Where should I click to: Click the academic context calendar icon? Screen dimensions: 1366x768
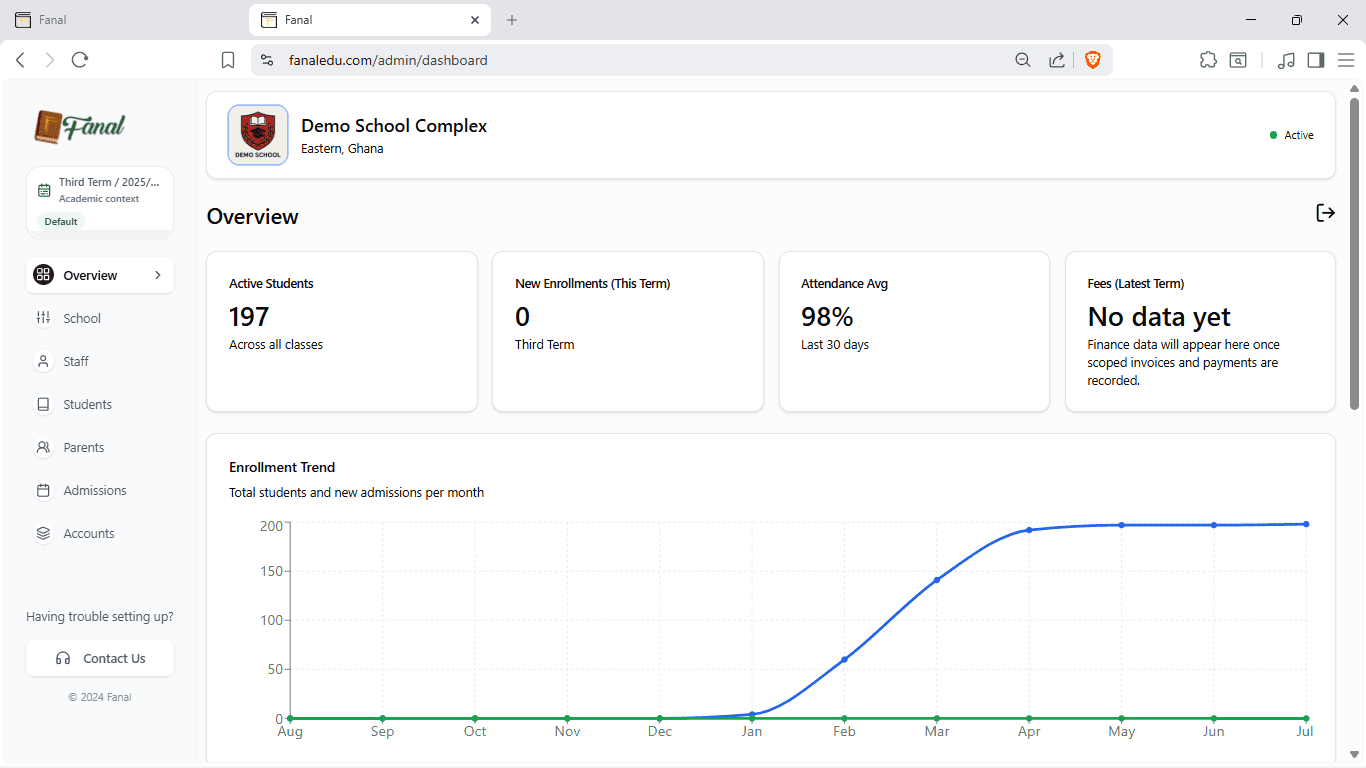(x=44, y=190)
